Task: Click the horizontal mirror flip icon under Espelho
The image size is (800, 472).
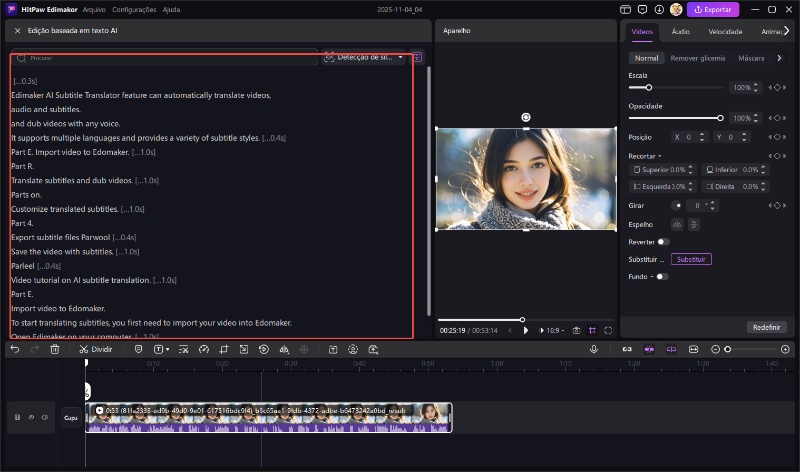Action: 677,224
